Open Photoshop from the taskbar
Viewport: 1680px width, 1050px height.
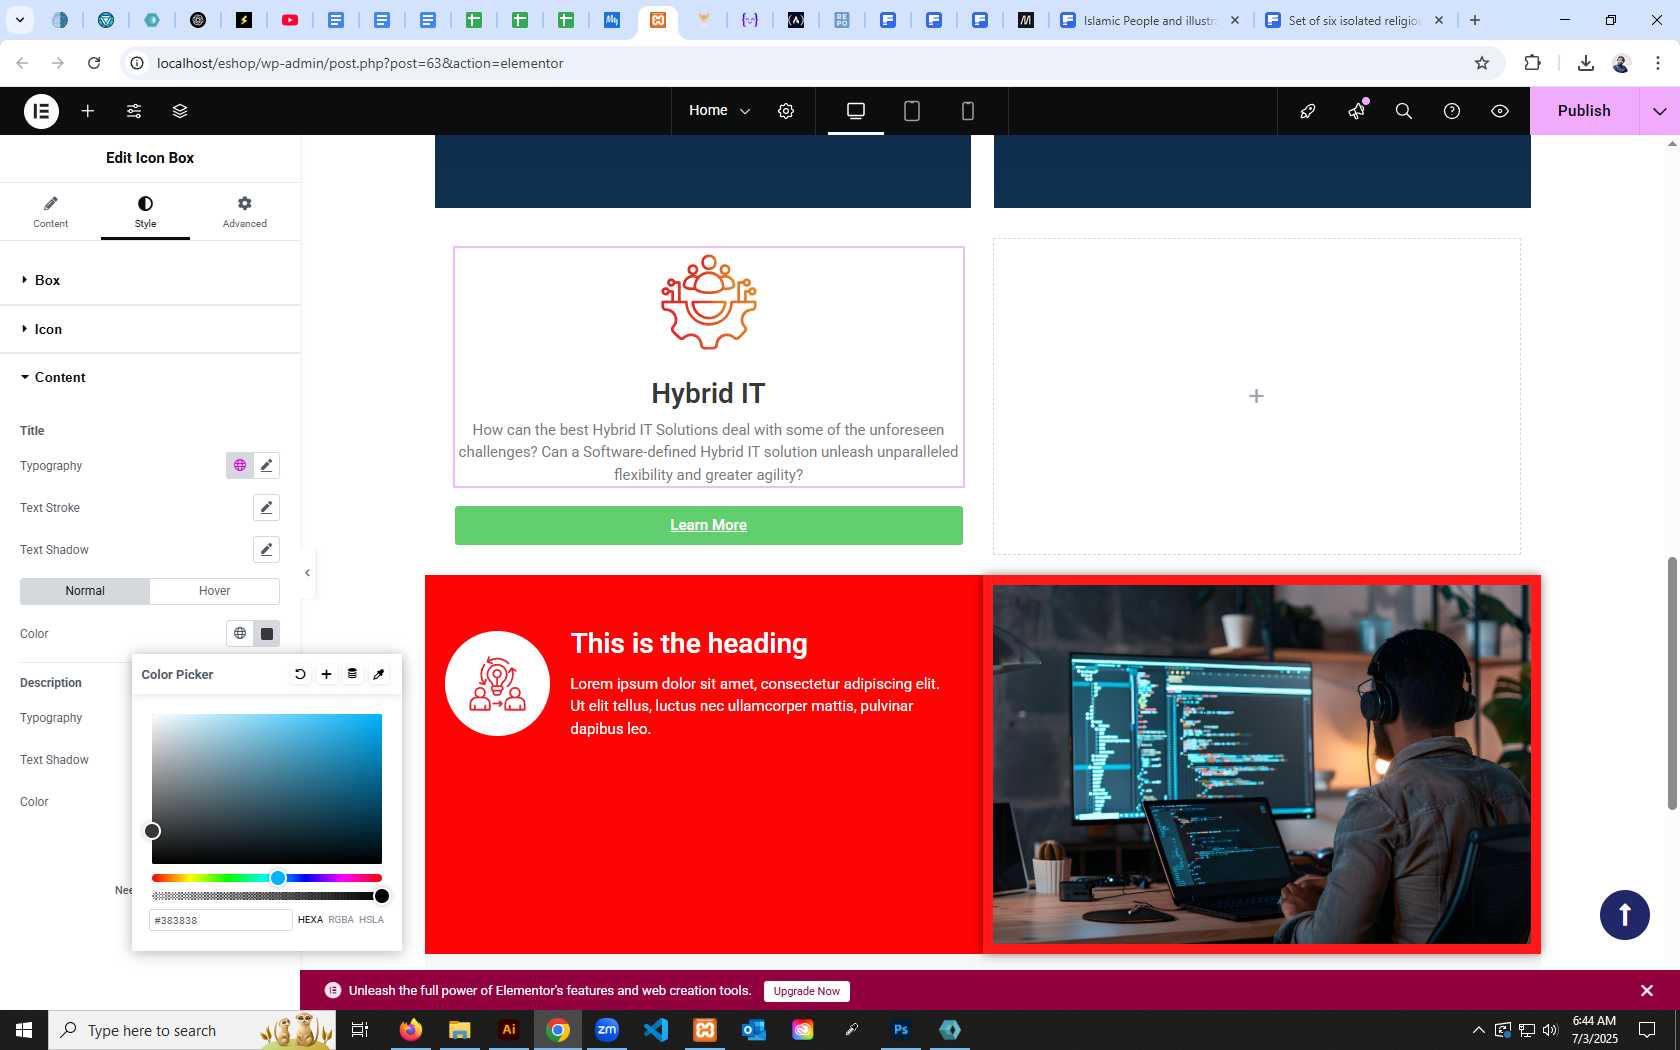point(901,1030)
